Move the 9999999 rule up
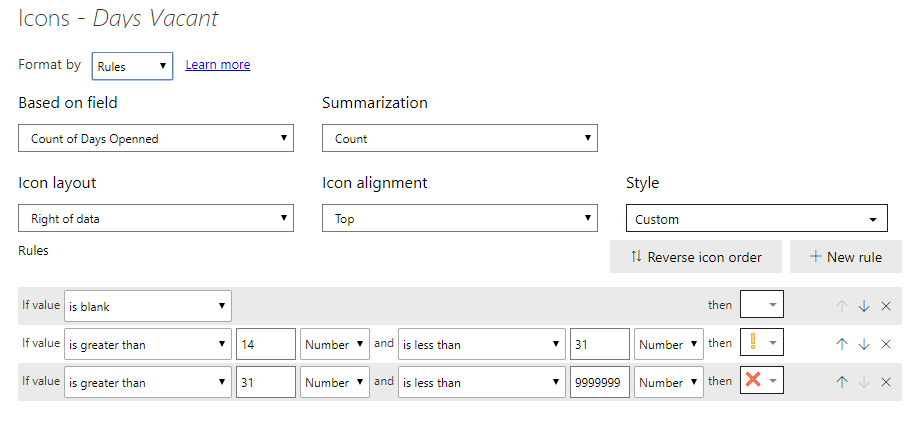The image size is (910, 425). (x=842, y=381)
